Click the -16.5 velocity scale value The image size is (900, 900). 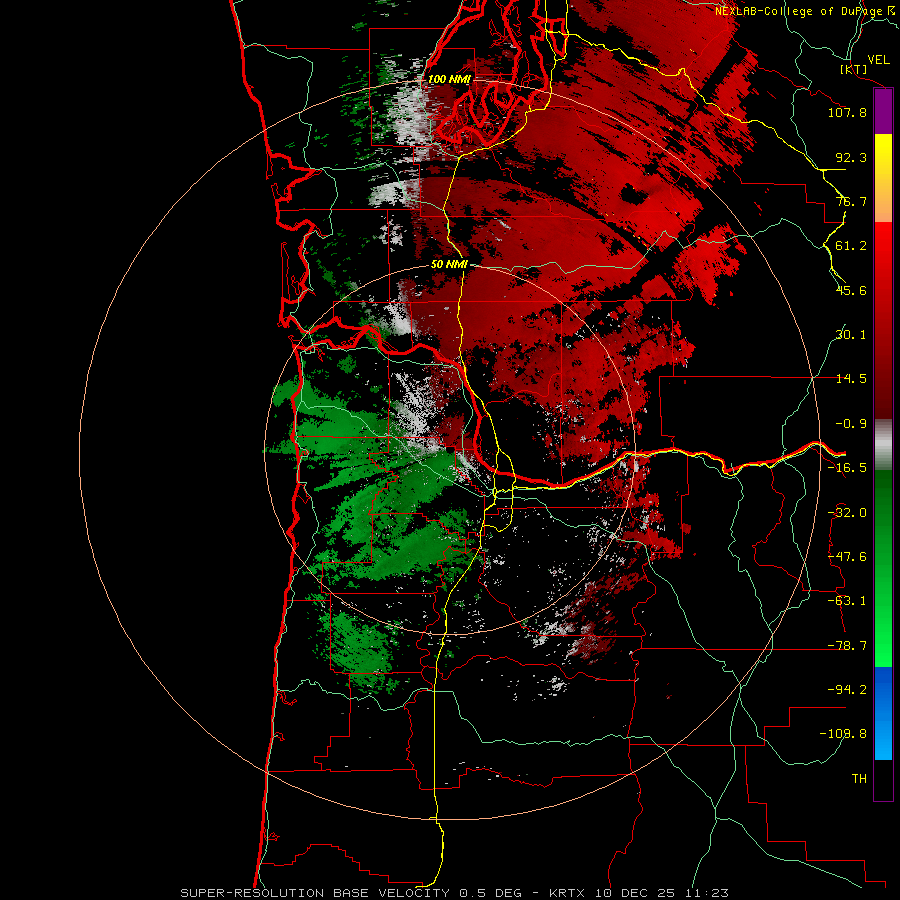[847, 468]
